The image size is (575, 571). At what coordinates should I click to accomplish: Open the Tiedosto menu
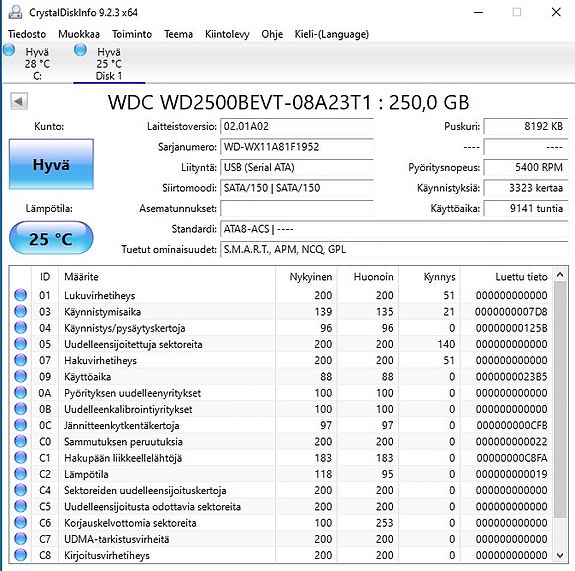tap(27, 34)
